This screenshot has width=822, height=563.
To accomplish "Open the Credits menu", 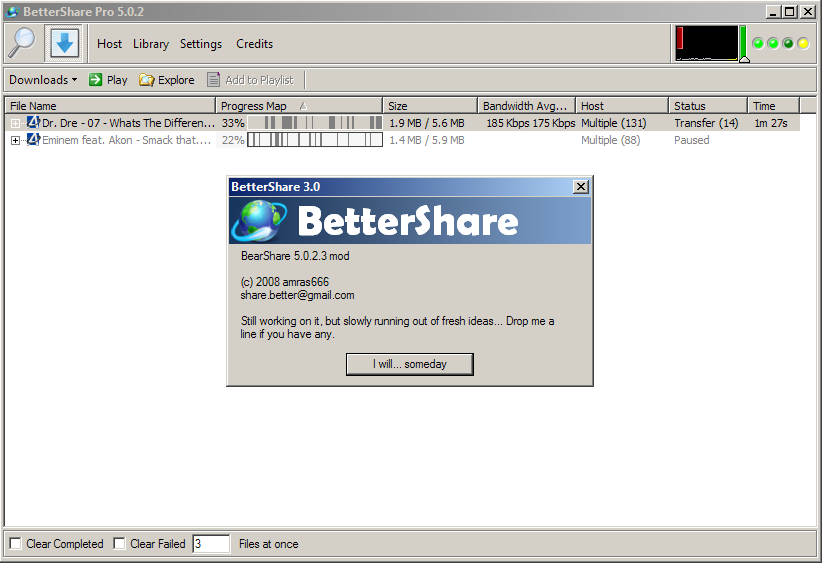I will click(x=254, y=44).
